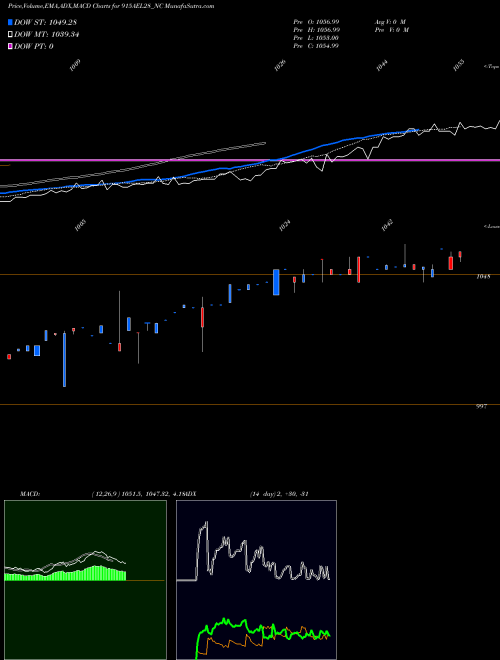Click the MACD panel title label
The width and height of the screenshot is (500, 660).
click(30, 494)
